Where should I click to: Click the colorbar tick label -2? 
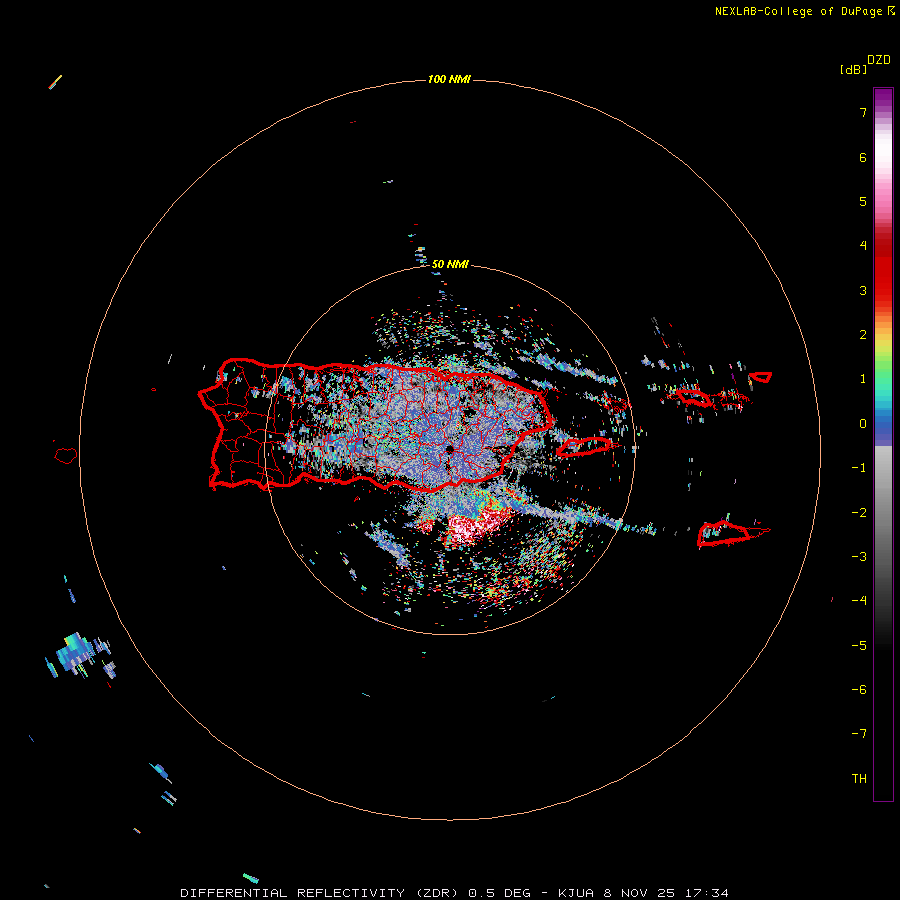click(x=859, y=513)
